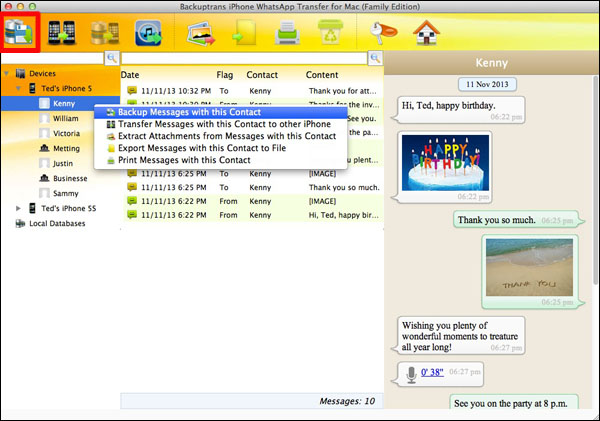
Task: Open Local Databases in the tree
Action: click(x=57, y=224)
